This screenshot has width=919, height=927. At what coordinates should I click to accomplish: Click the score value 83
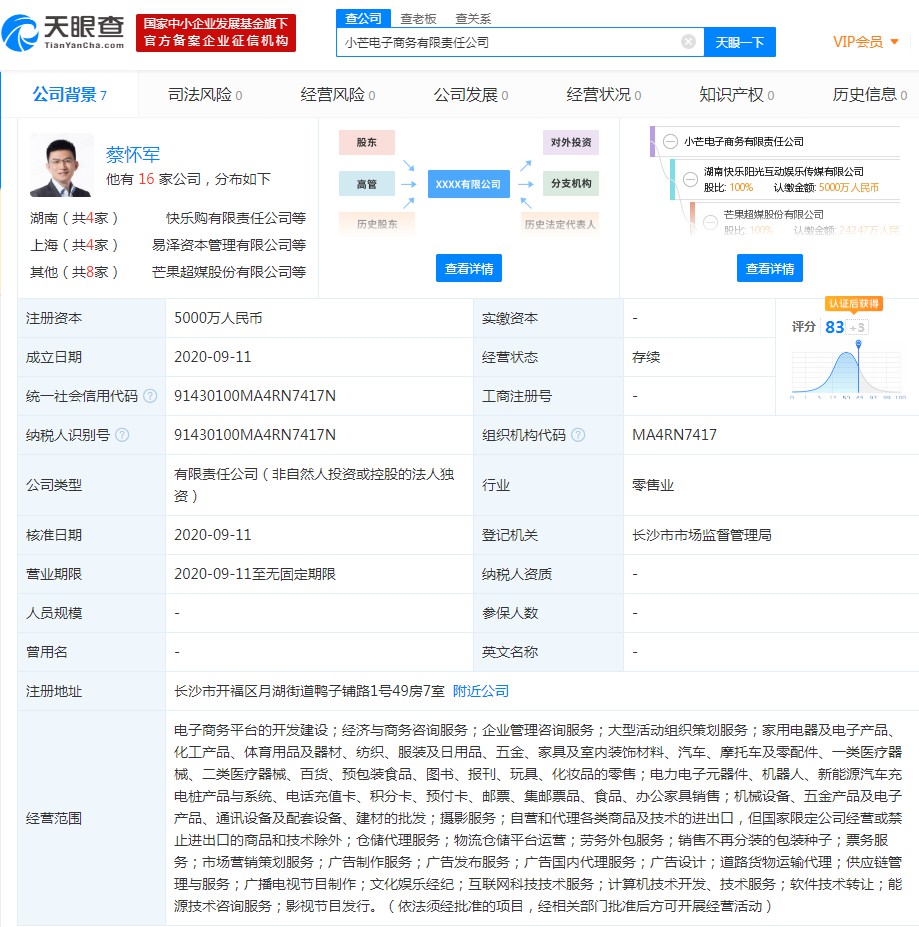(834, 327)
